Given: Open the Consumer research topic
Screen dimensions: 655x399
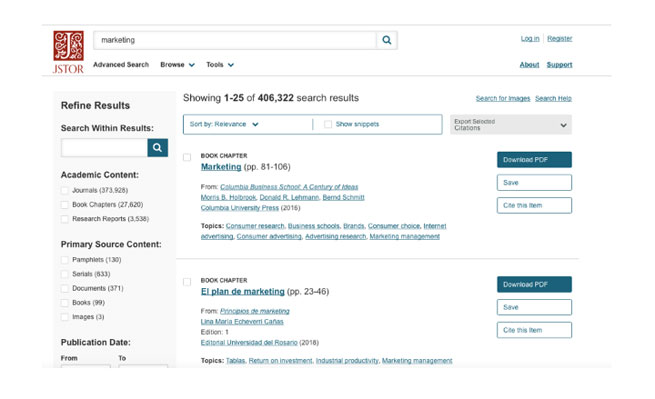Looking at the screenshot, I should pos(255,226).
